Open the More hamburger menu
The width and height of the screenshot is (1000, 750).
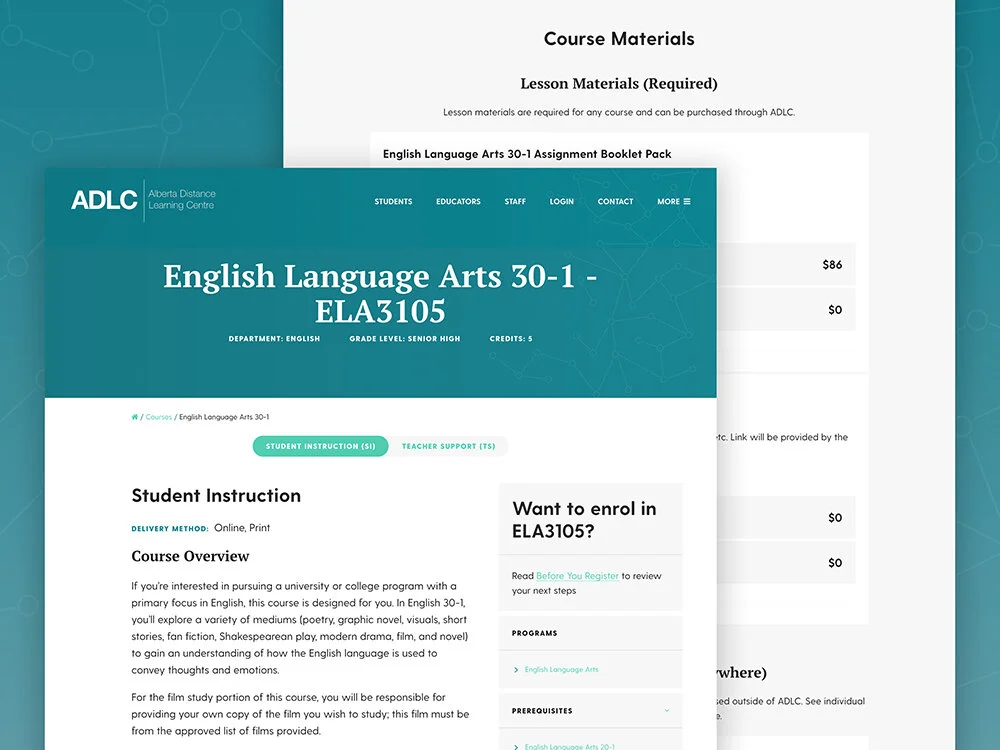(673, 202)
